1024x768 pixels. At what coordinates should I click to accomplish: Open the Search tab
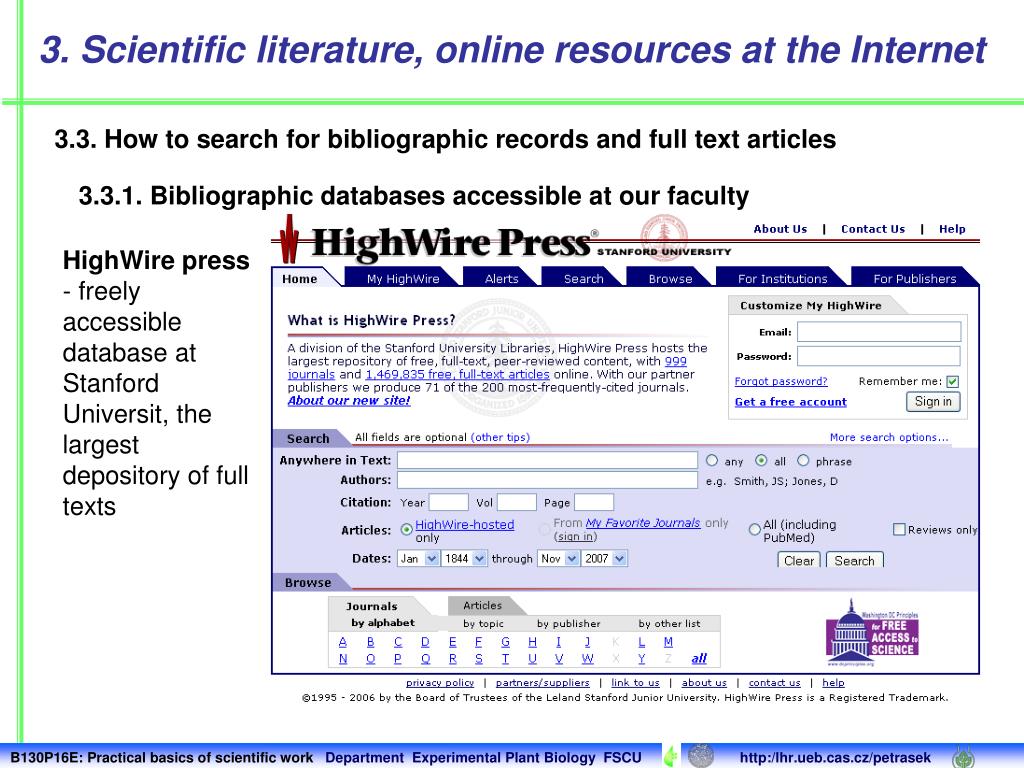coord(584,279)
